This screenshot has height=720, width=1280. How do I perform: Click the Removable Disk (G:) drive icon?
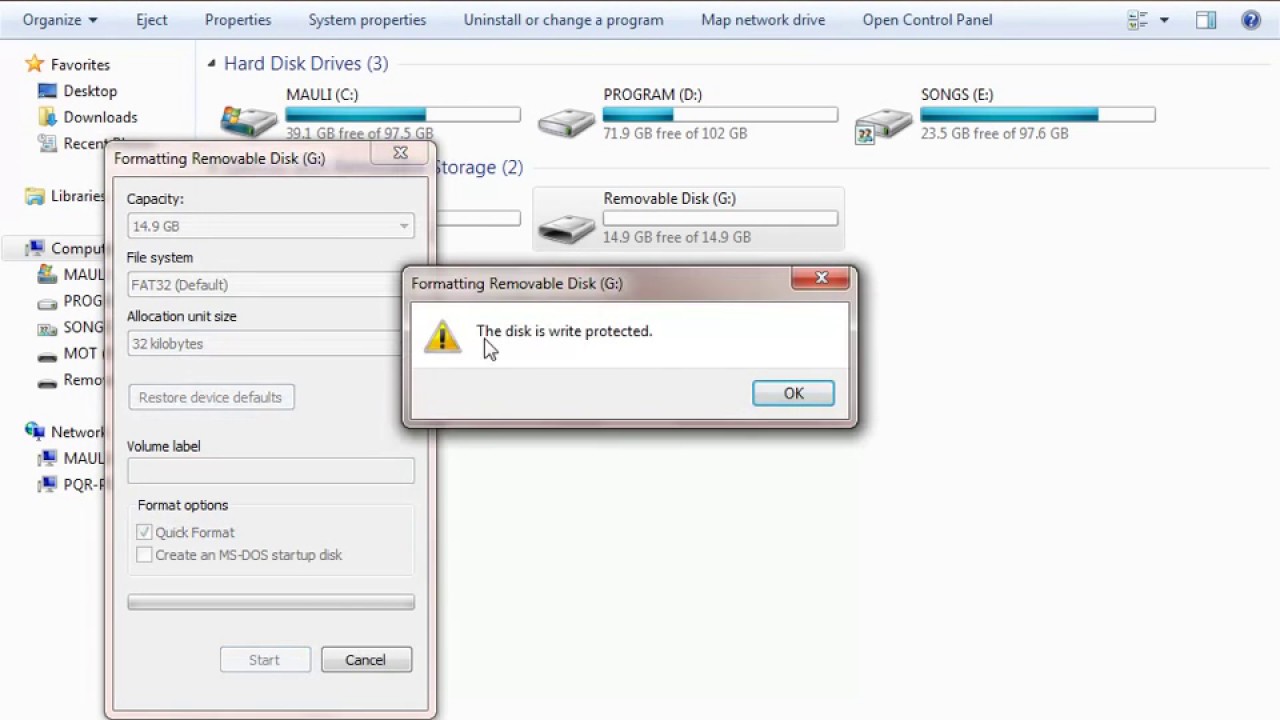click(566, 227)
